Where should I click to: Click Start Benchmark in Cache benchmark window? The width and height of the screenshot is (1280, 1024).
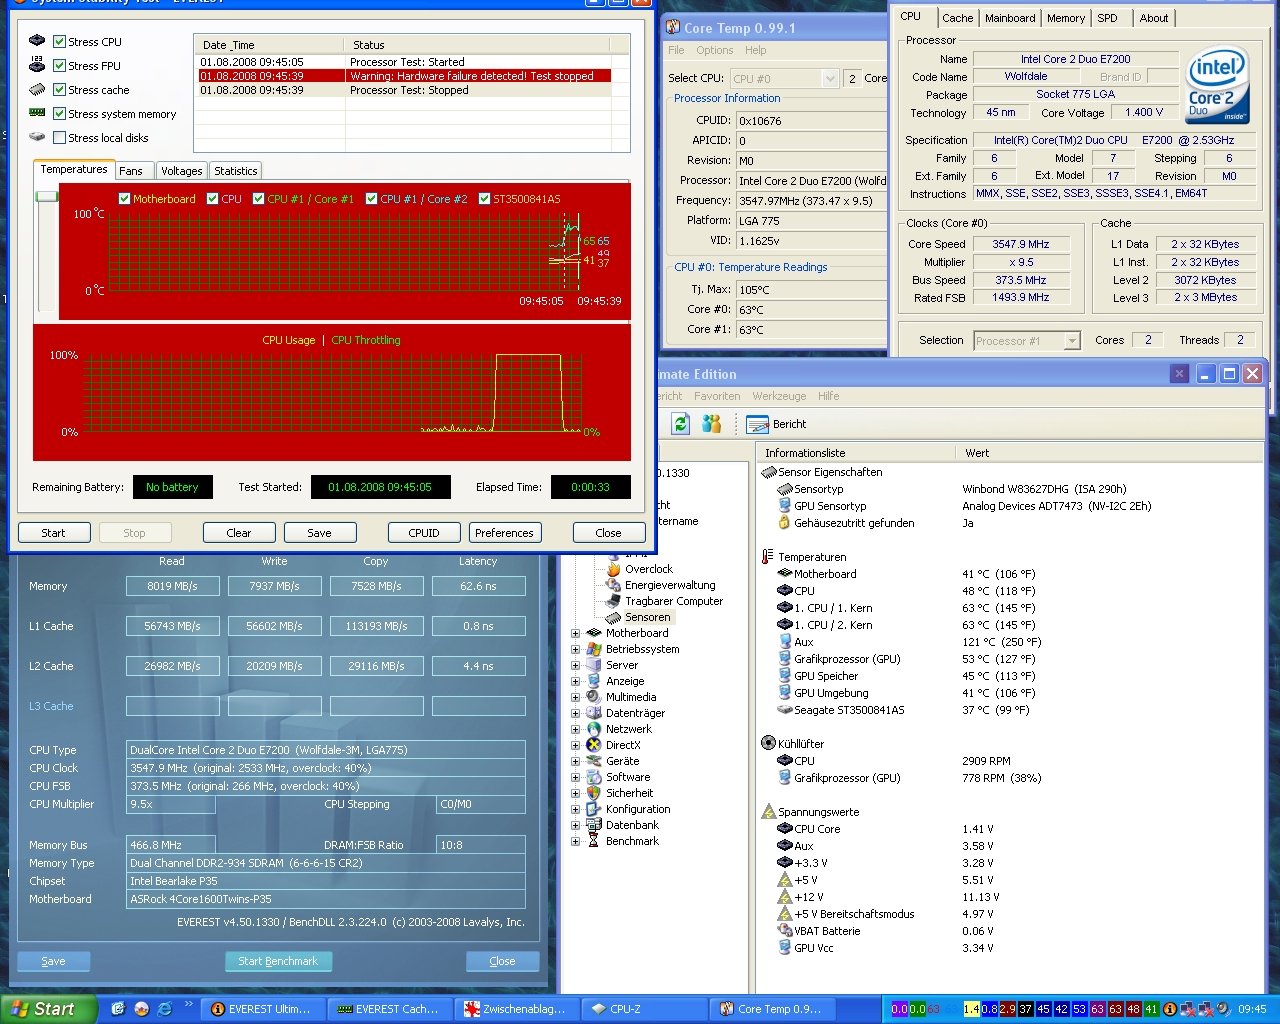(x=278, y=961)
